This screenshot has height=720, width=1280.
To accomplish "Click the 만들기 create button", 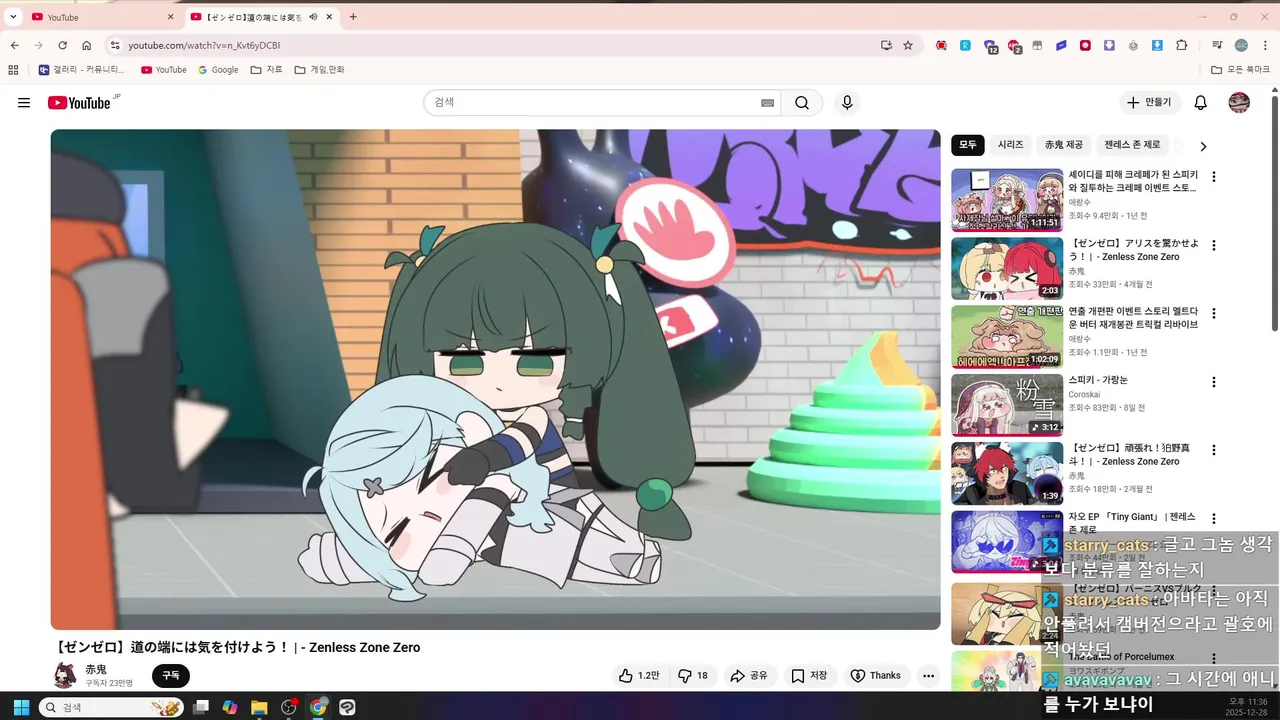I will [1150, 103].
